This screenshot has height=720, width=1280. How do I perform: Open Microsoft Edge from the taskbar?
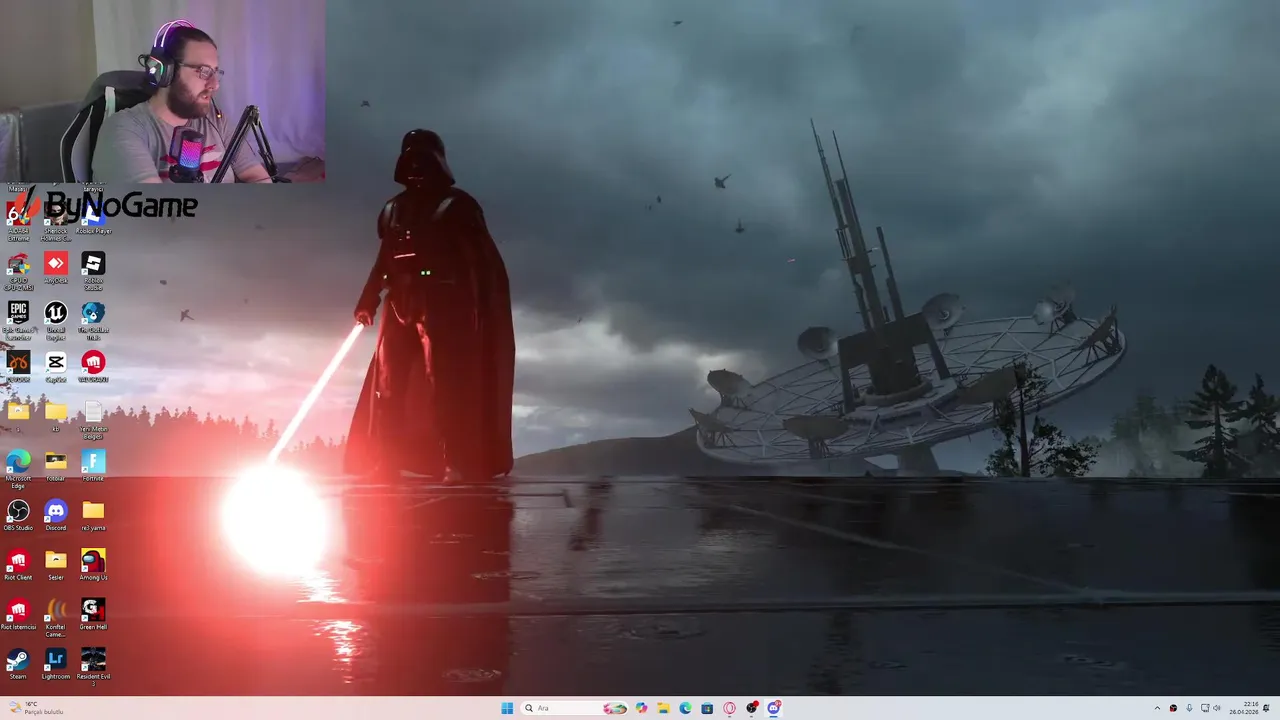[685, 708]
